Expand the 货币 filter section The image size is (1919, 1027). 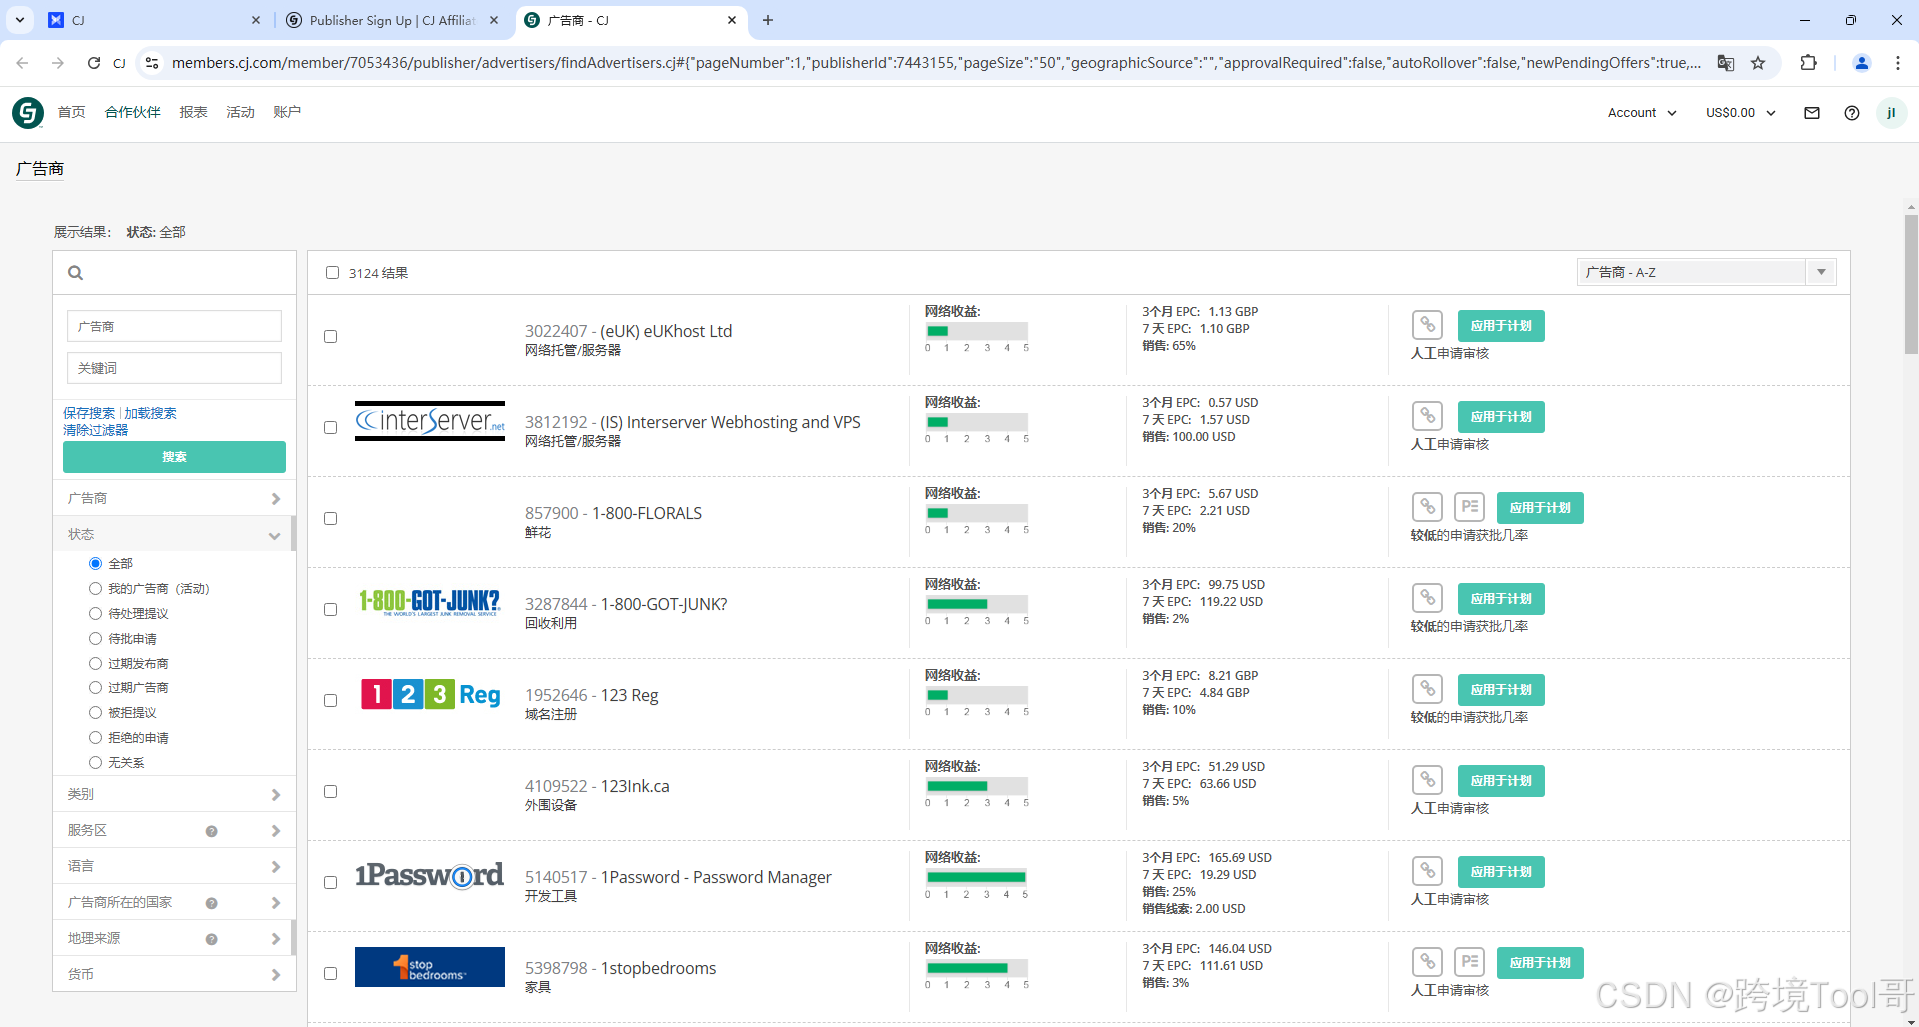pyautogui.click(x=174, y=974)
